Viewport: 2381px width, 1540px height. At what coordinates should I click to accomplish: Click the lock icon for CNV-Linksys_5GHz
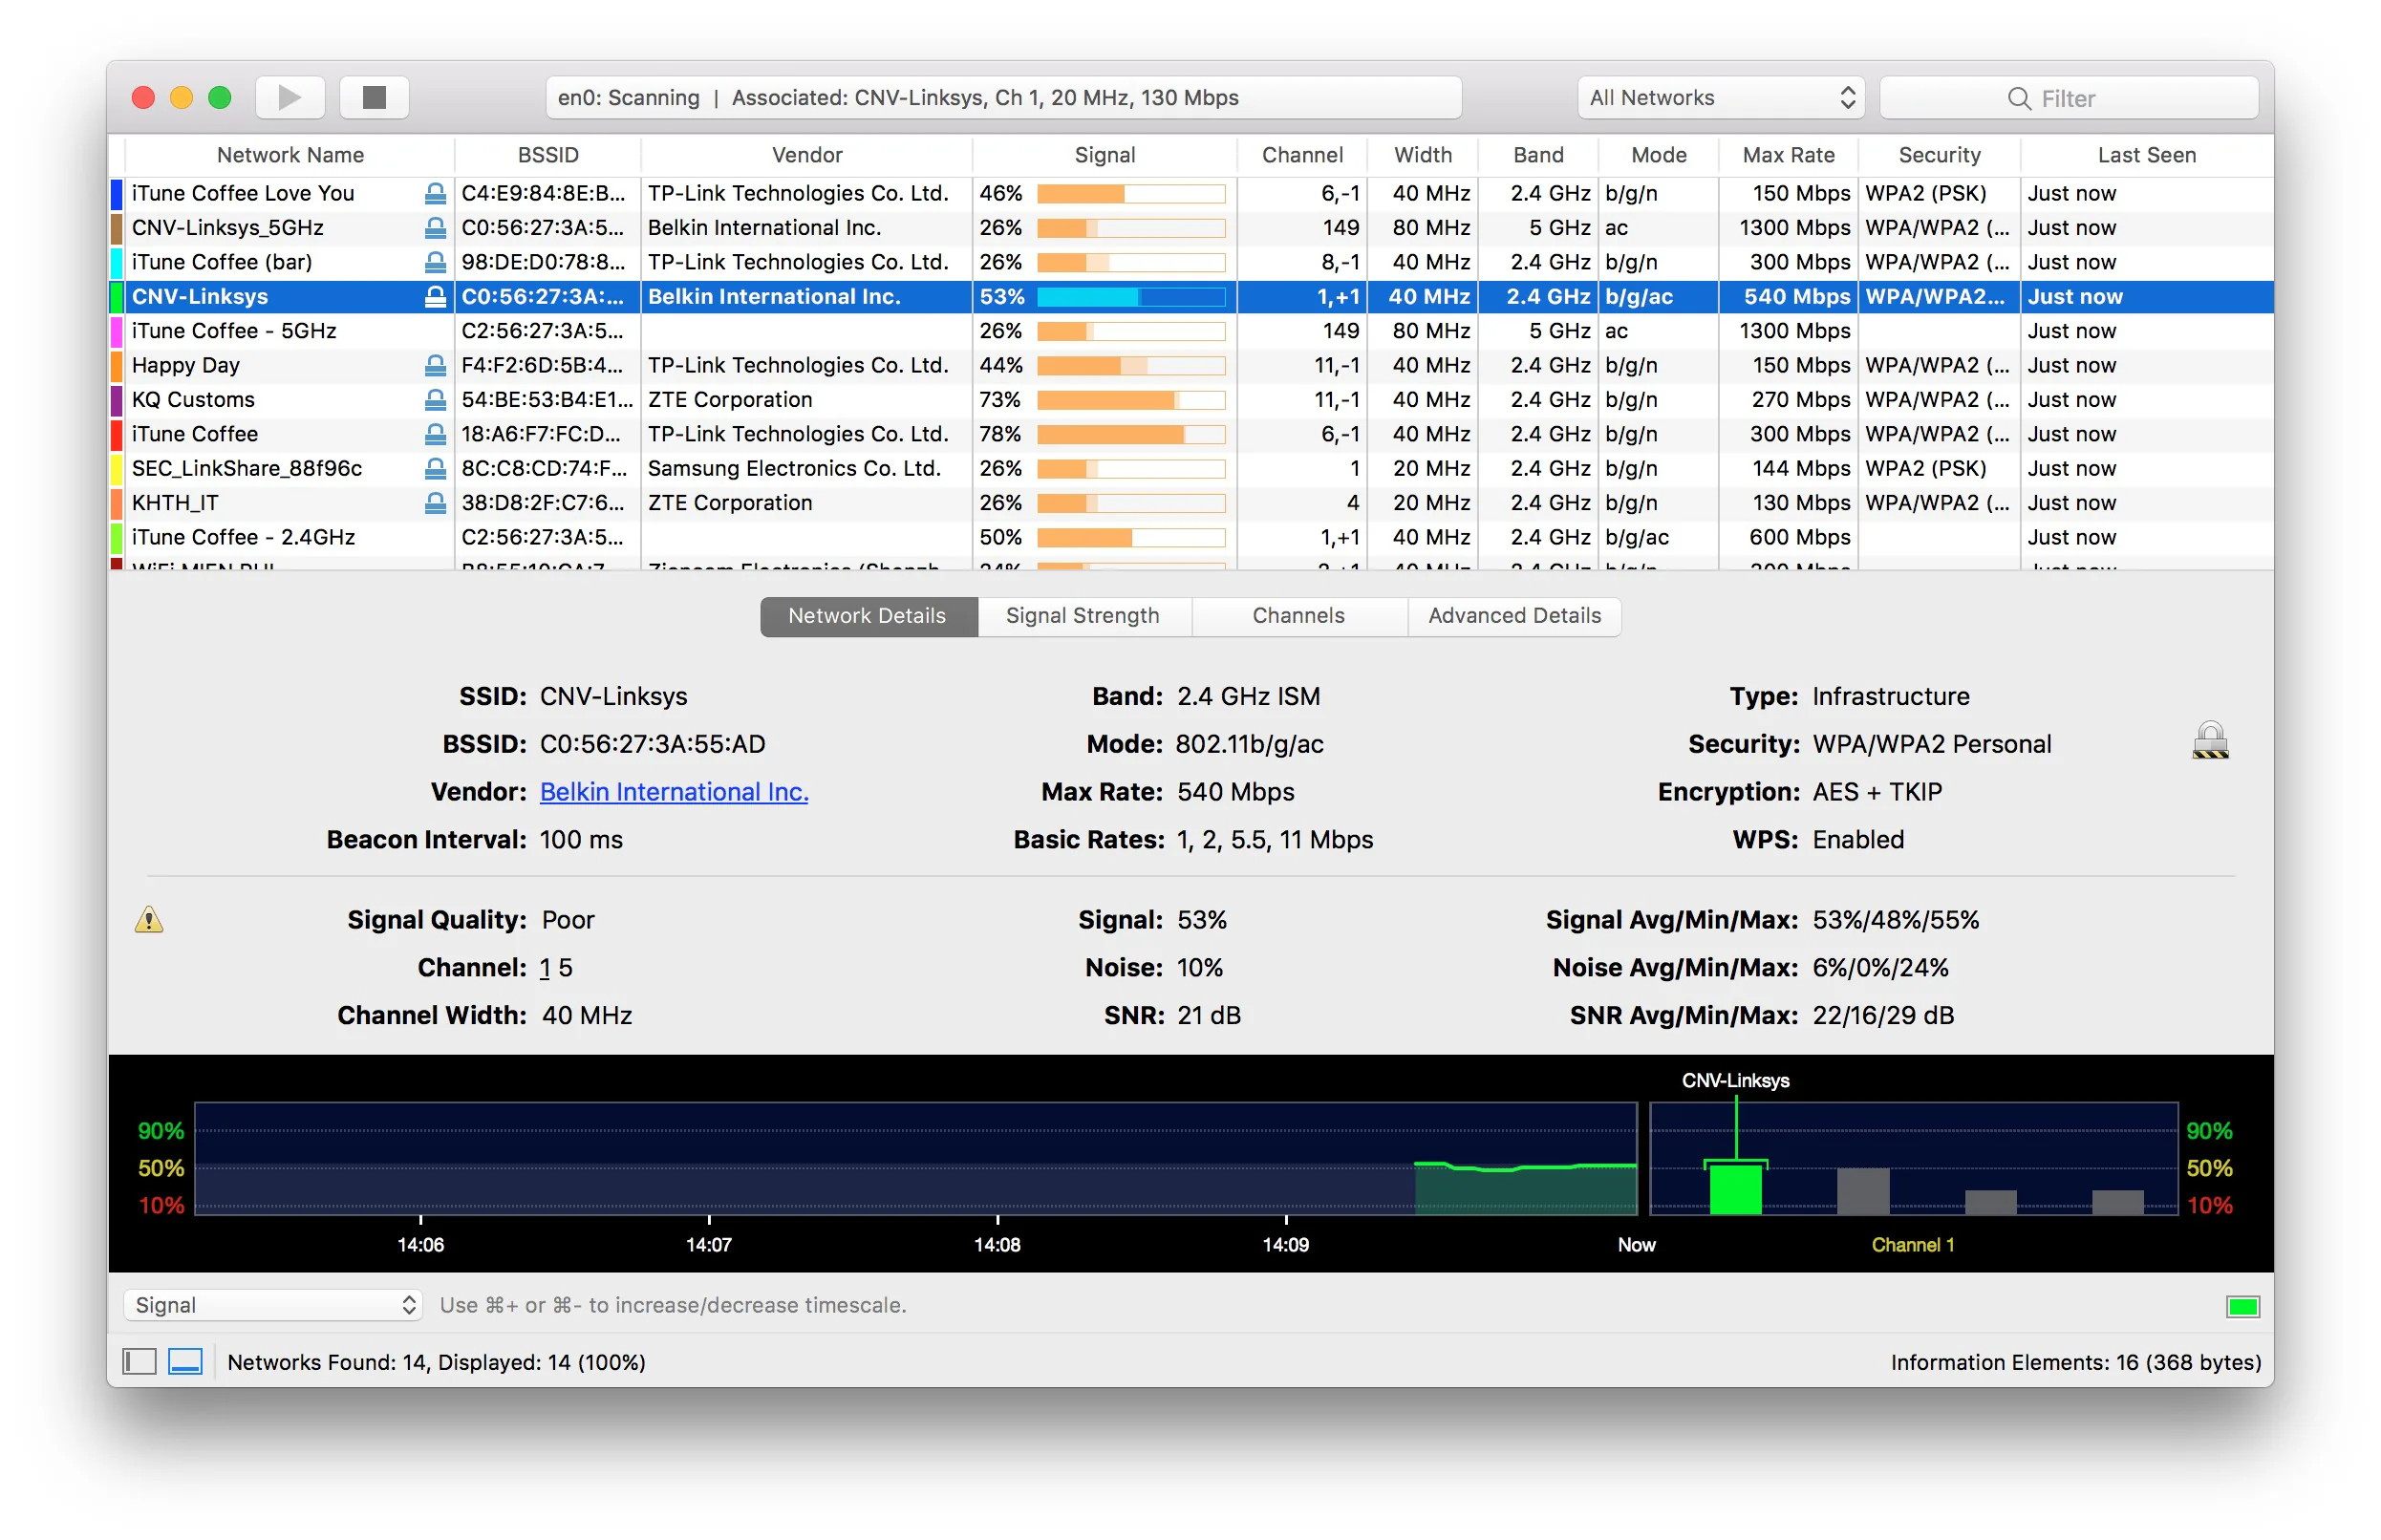435,227
